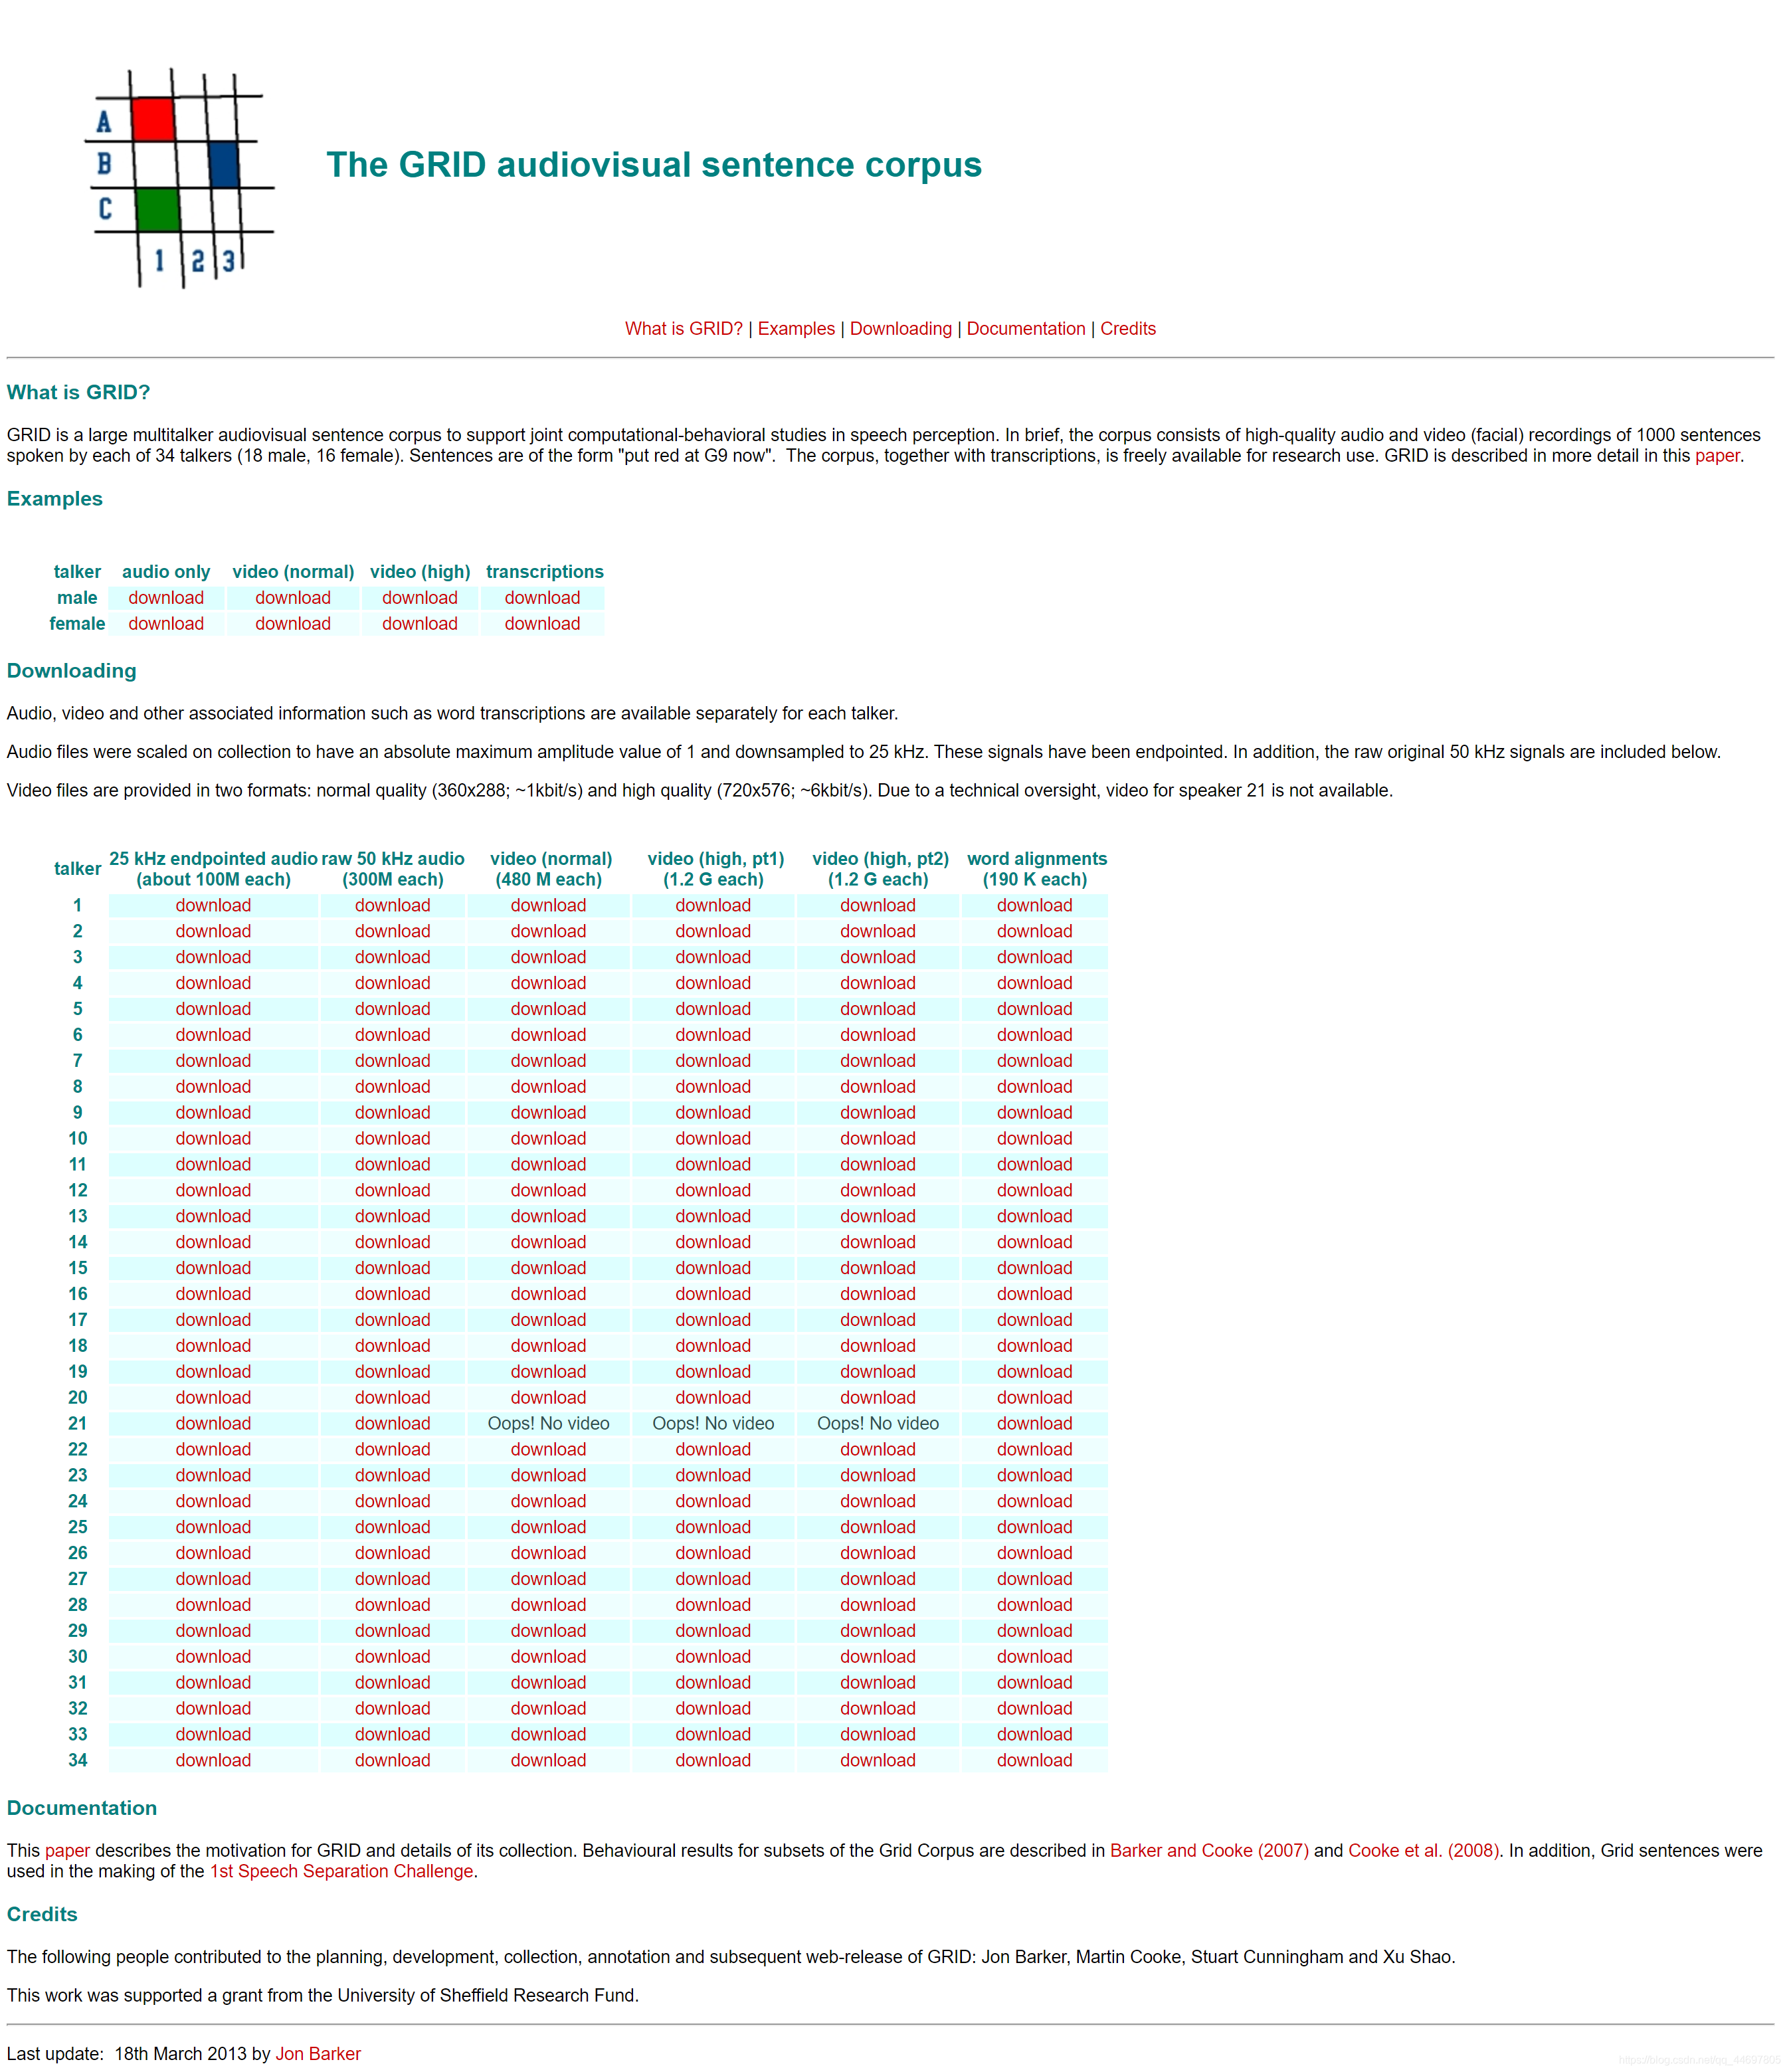The image size is (1787, 2072).
Task: Open the Barker and Cooke (2007) reference
Action: [1209, 1851]
